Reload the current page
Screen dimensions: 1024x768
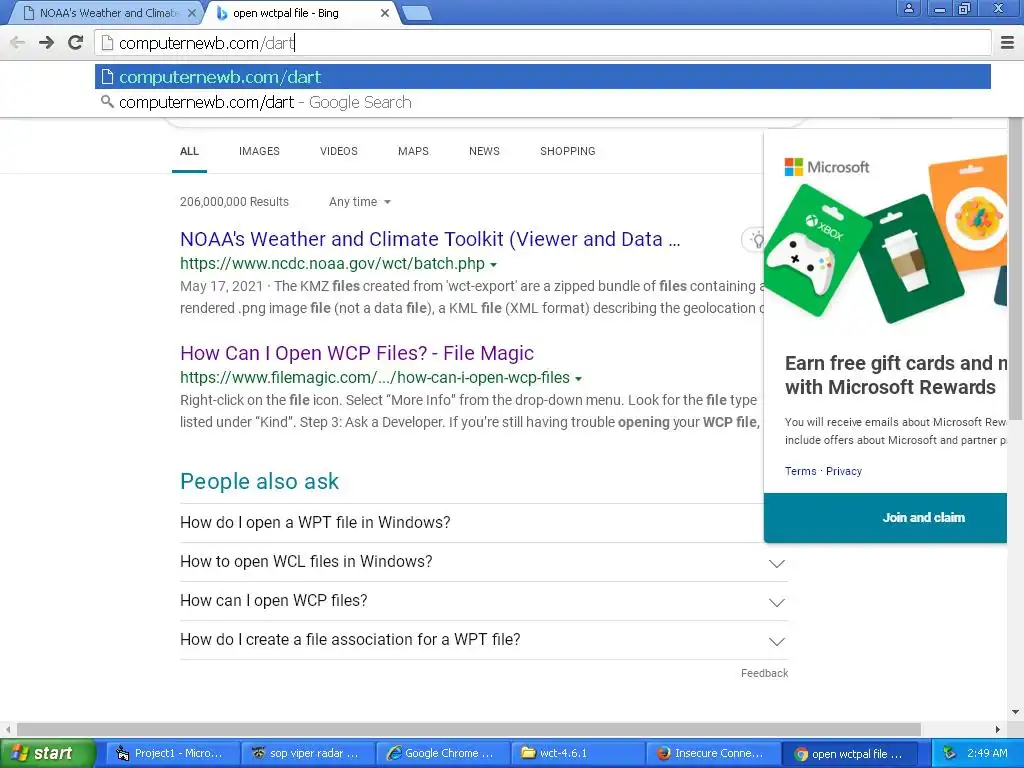pos(76,43)
